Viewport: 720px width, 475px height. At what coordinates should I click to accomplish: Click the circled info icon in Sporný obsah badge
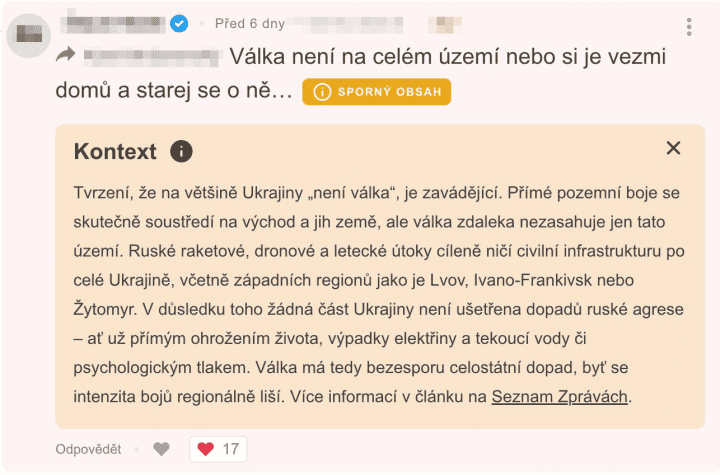pyautogui.click(x=321, y=92)
